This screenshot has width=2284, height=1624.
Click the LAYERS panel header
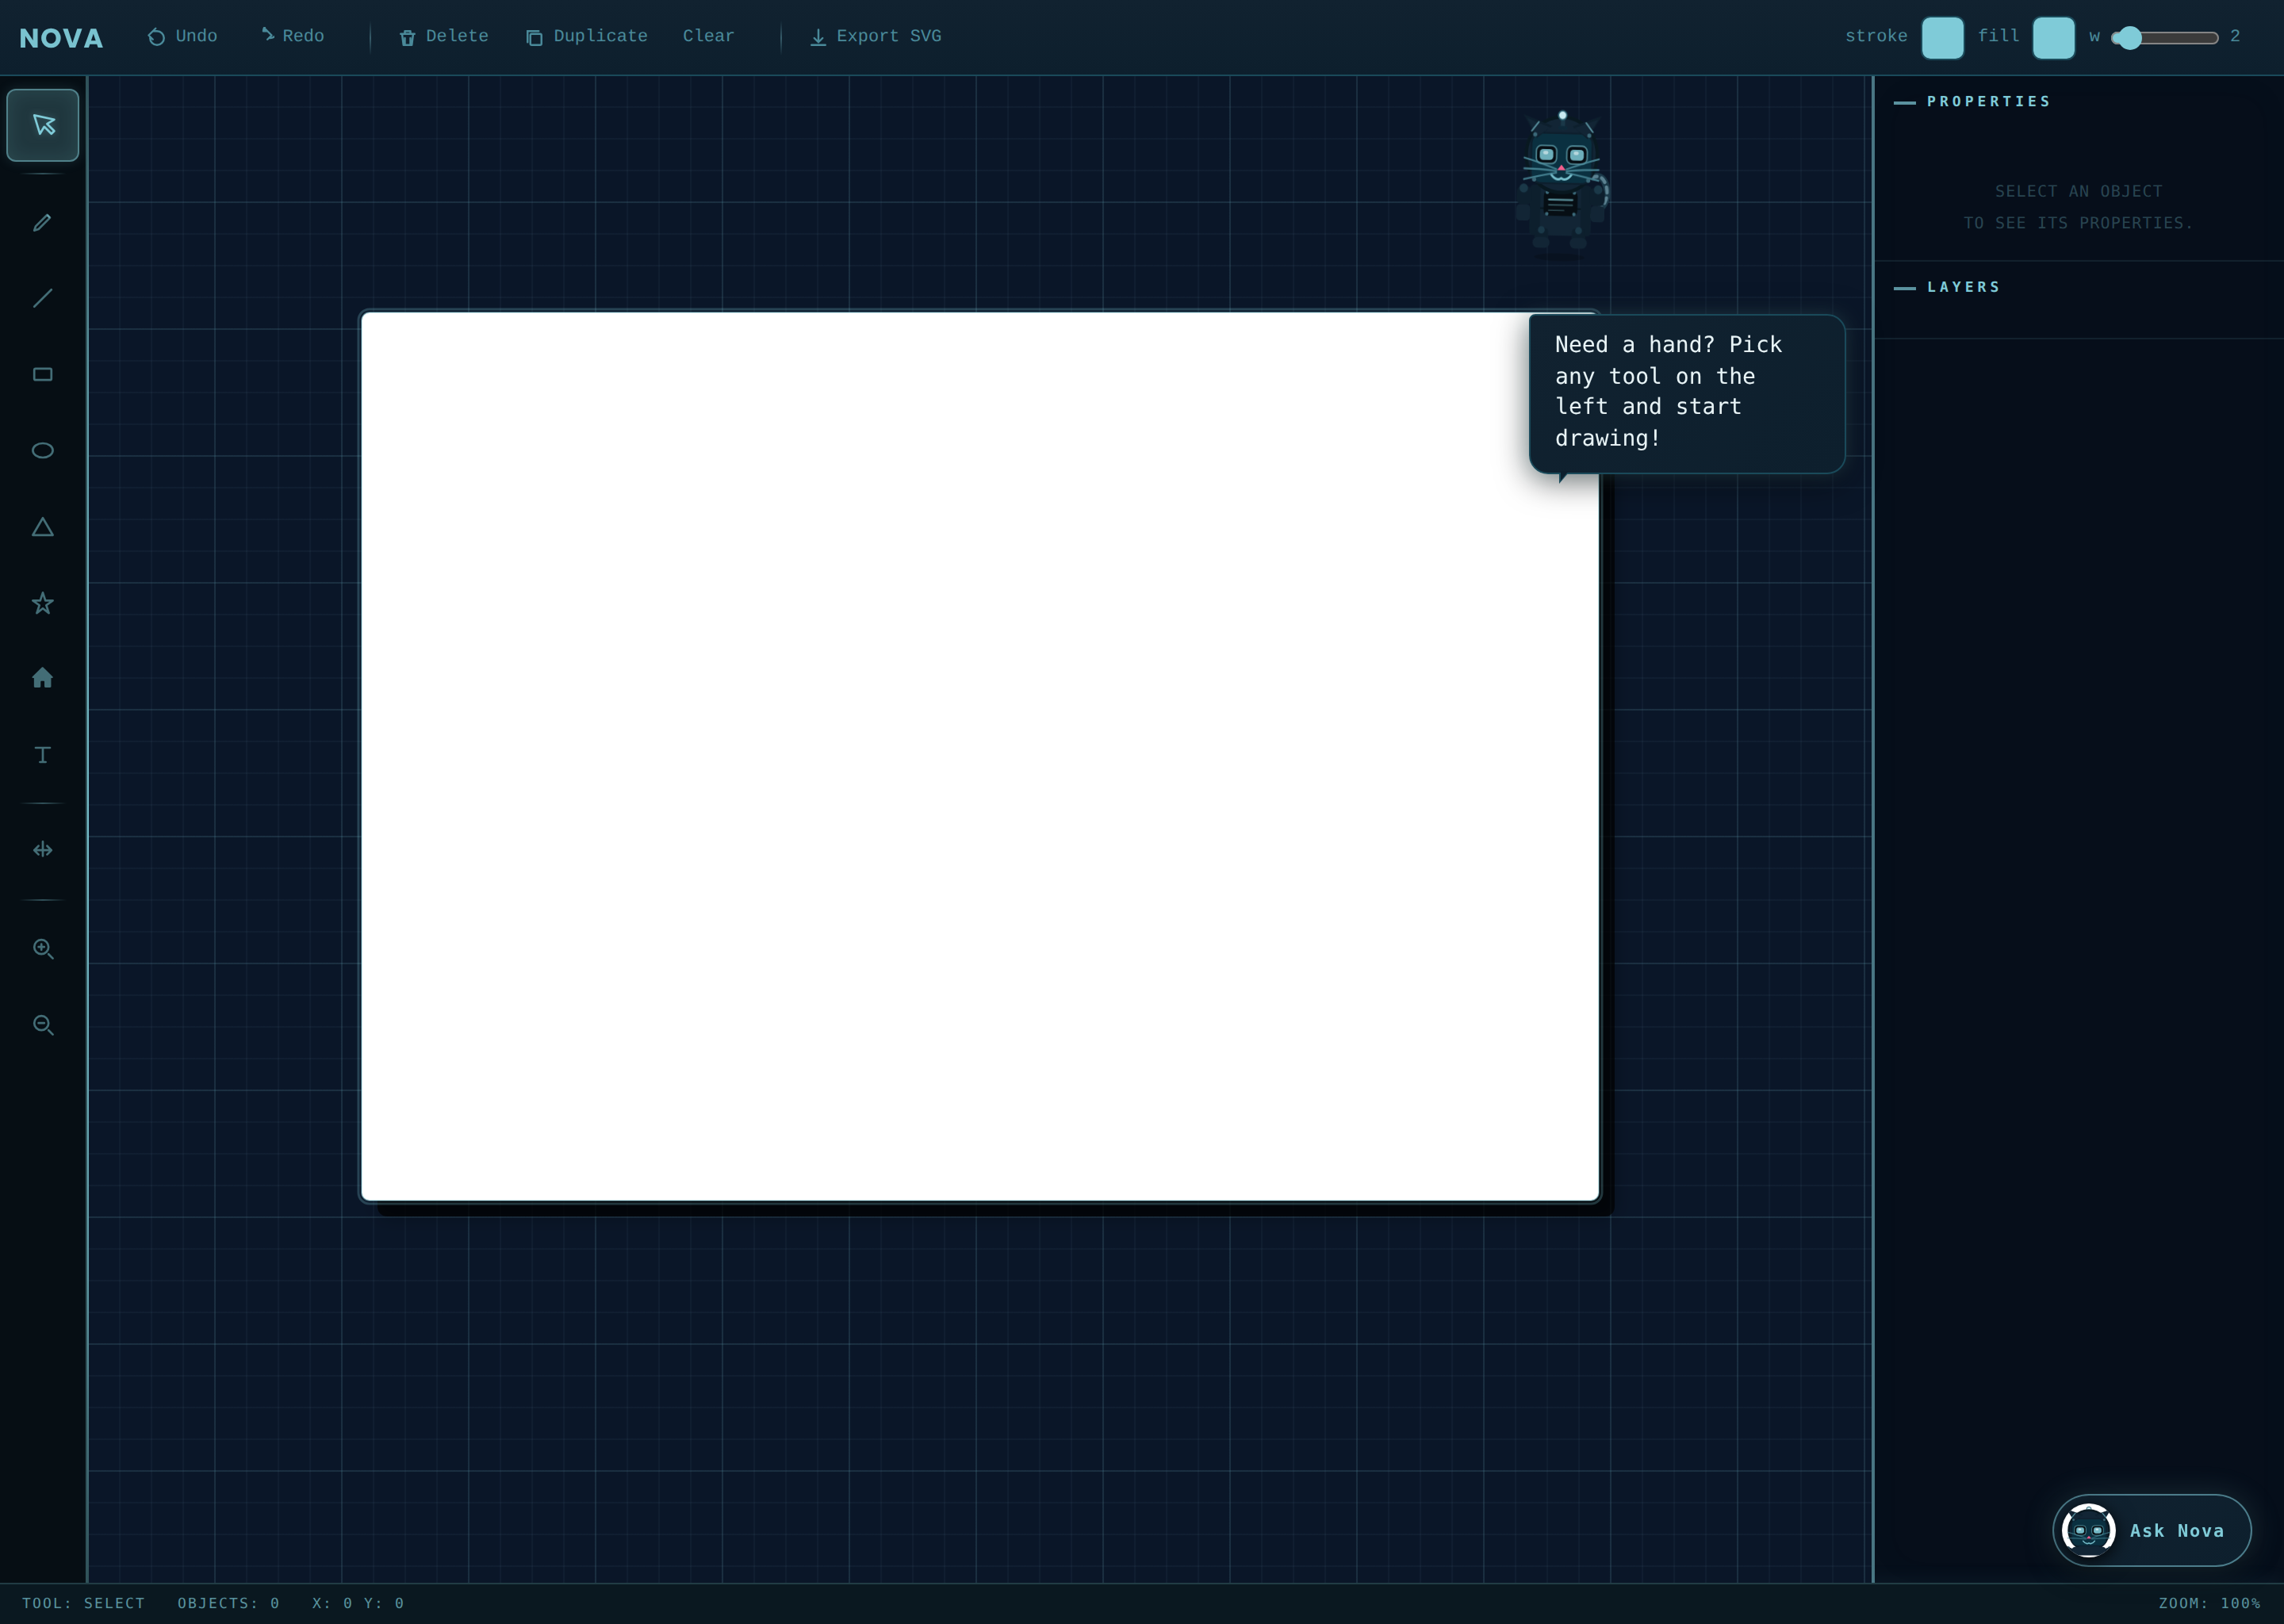click(x=1963, y=287)
